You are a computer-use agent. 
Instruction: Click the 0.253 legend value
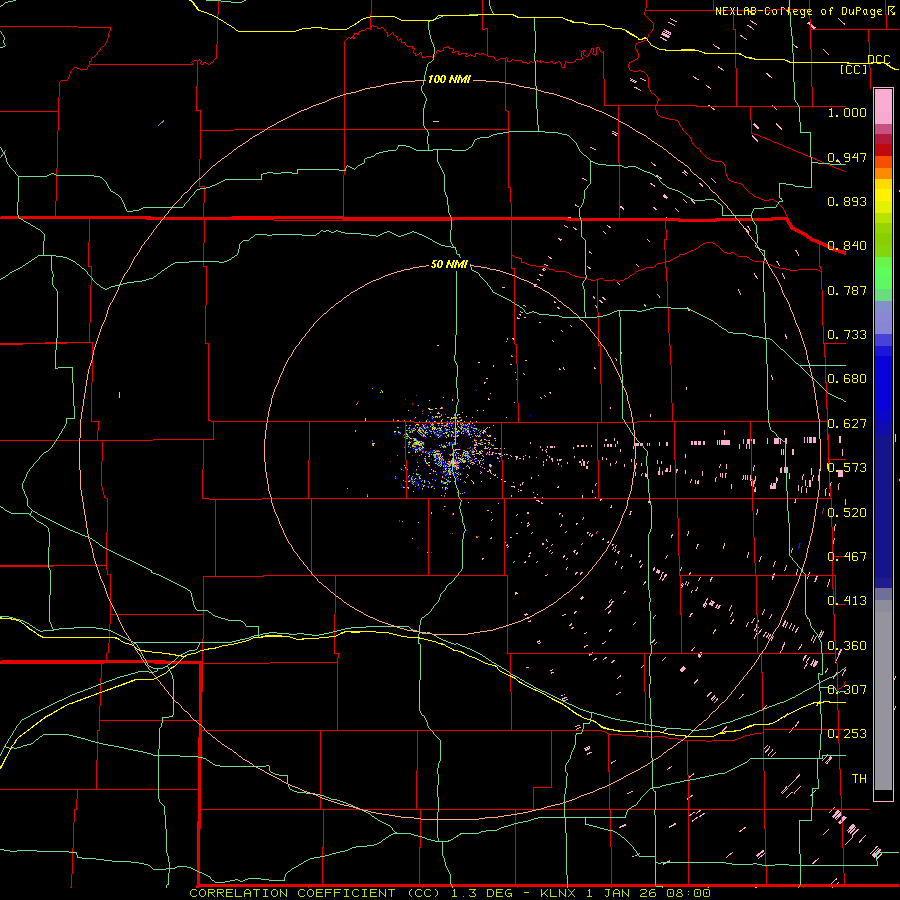point(847,734)
